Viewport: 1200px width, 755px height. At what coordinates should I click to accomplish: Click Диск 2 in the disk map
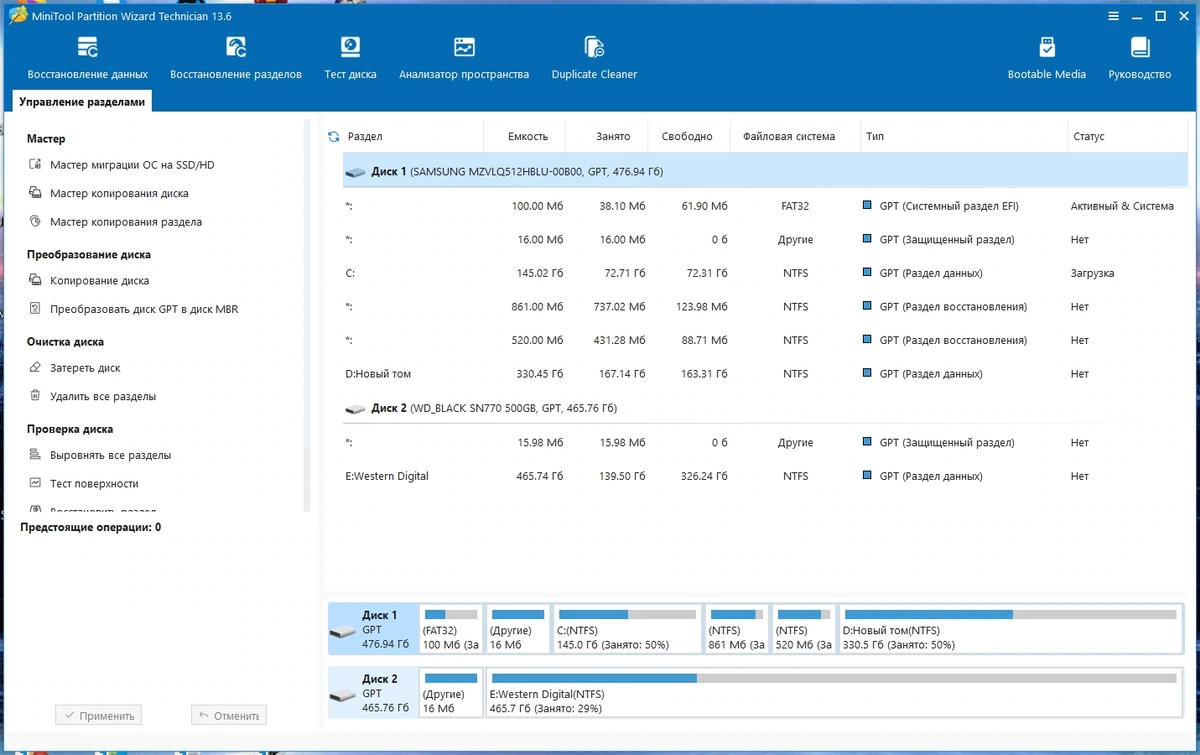(372, 693)
